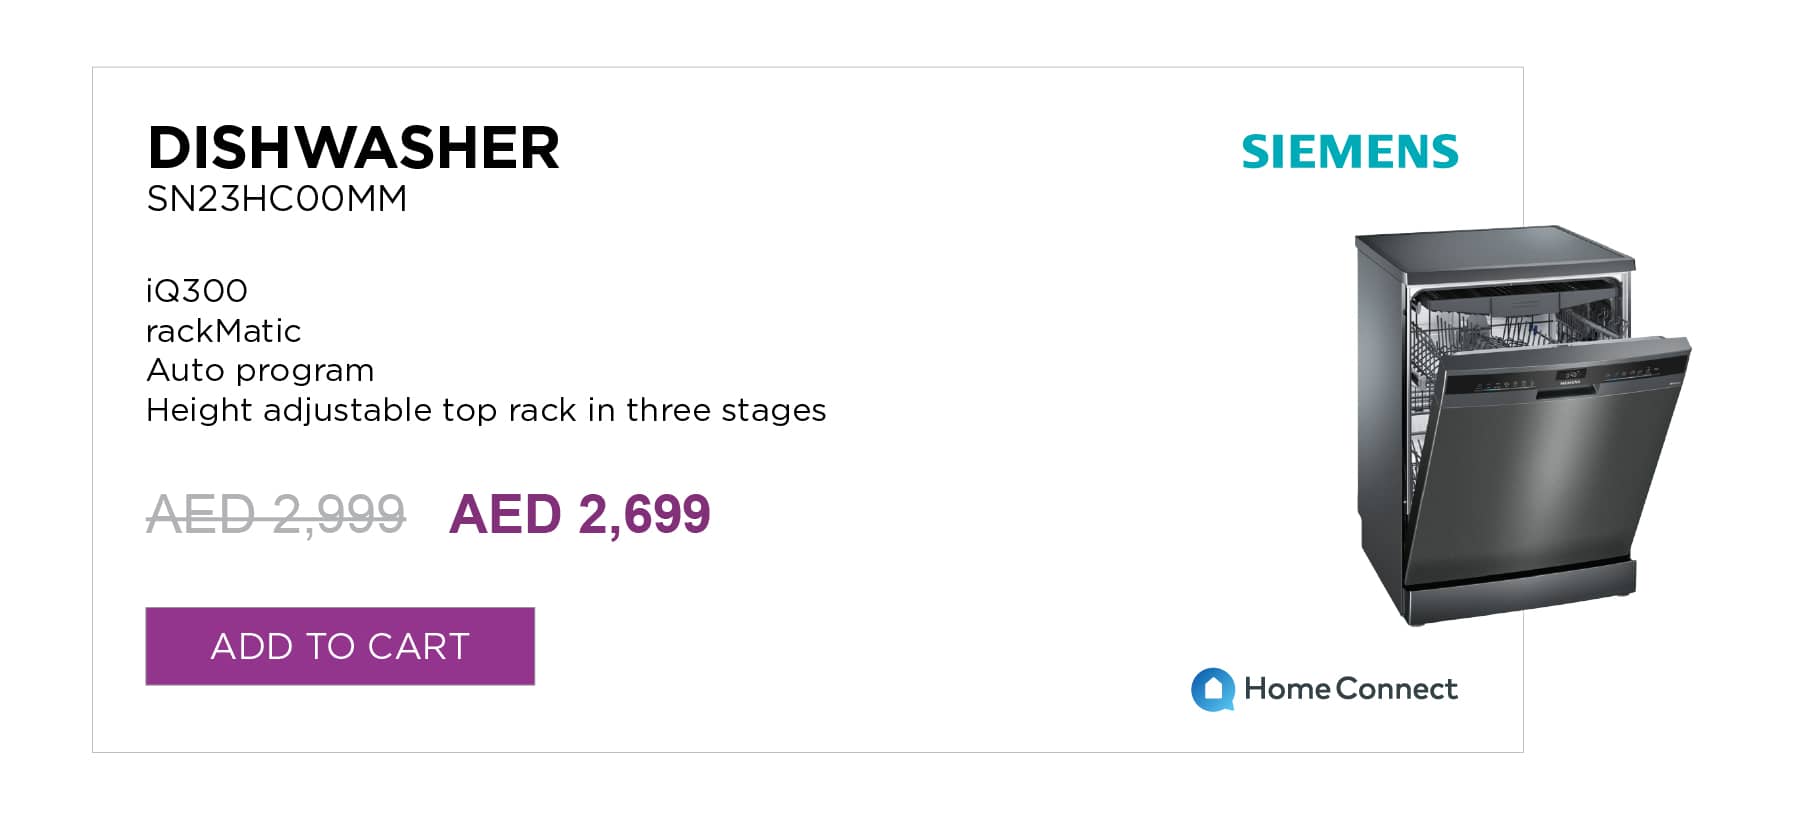Image resolution: width=1797 pixels, height=814 pixels.
Task: Click the dishwasher's left side panel
Action: click(1380, 420)
